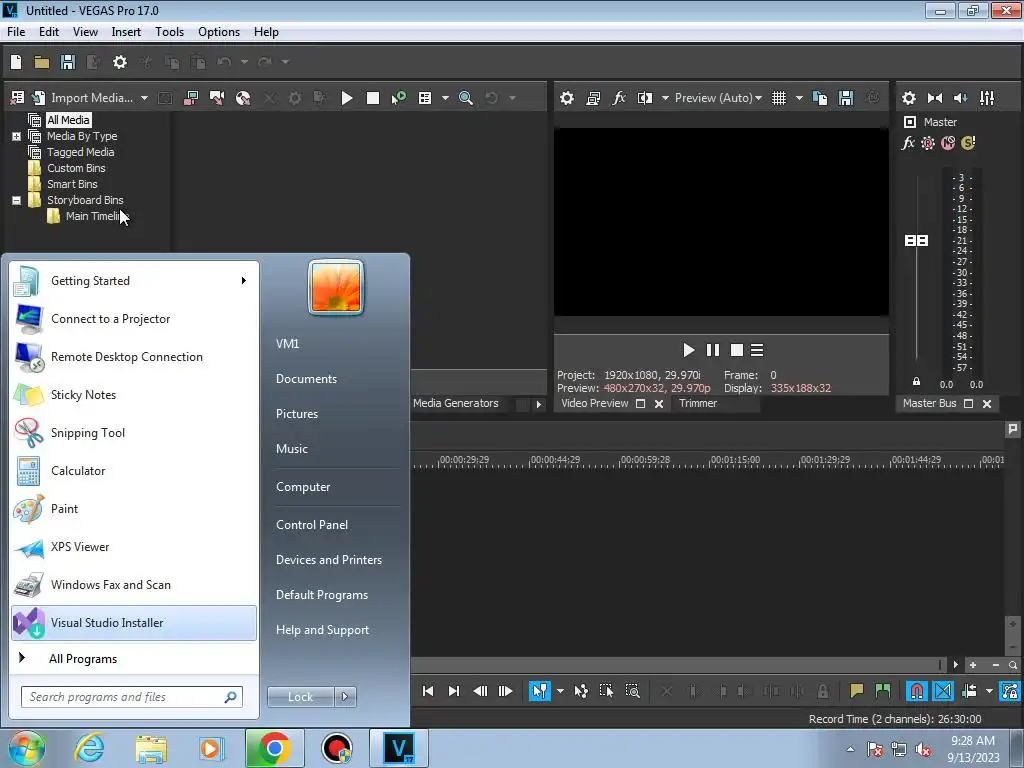Go to start of timeline
The height and width of the screenshot is (768, 1024).
tap(428, 691)
